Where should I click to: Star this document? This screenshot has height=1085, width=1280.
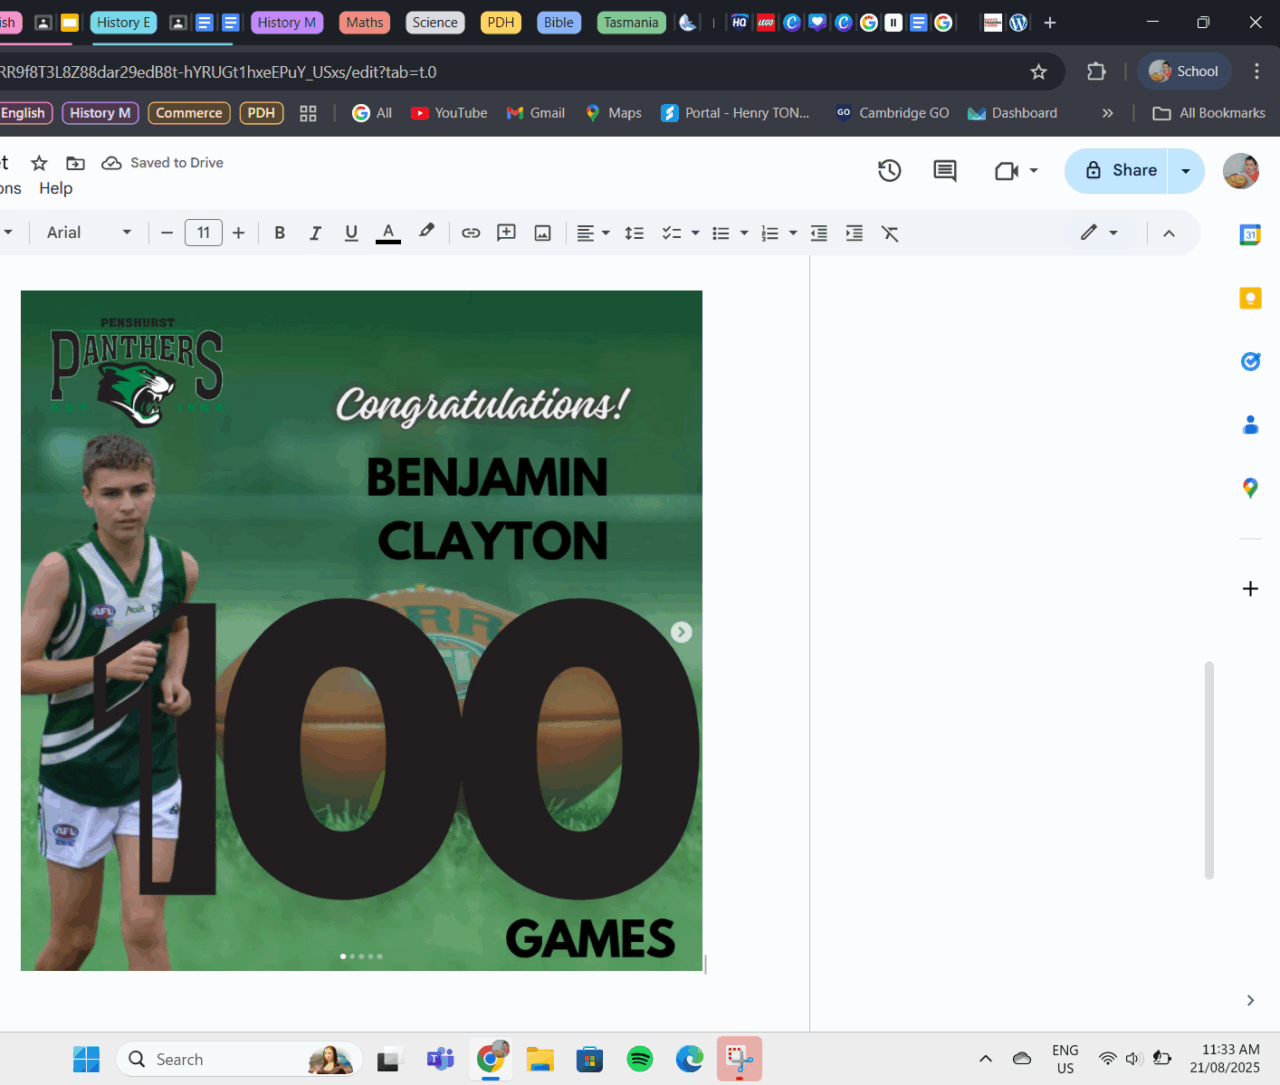pyautogui.click(x=39, y=163)
